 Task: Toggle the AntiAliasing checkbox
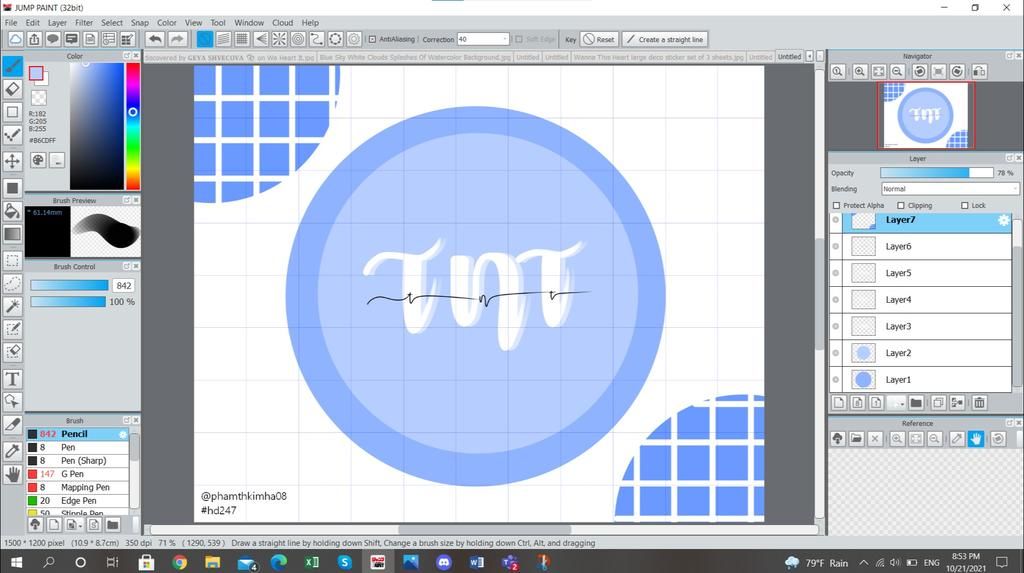(372, 39)
